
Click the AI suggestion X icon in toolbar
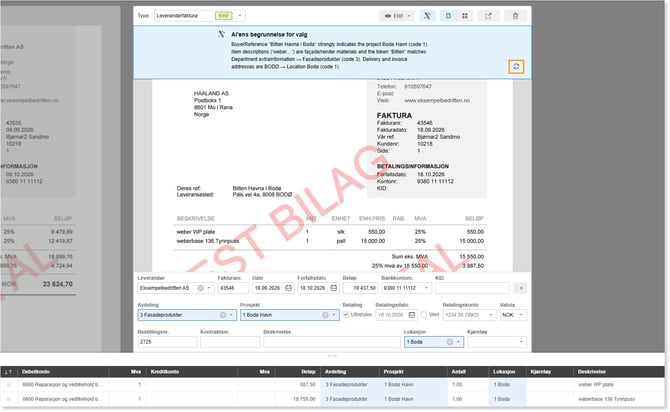[x=427, y=16]
